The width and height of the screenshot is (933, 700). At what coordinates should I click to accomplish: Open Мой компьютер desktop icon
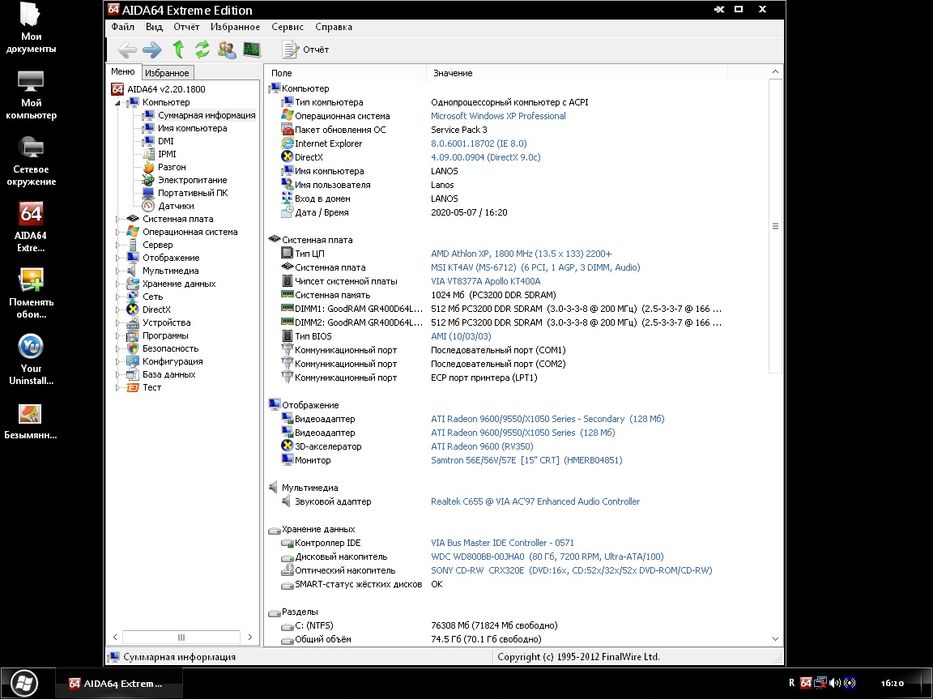[x=31, y=95]
